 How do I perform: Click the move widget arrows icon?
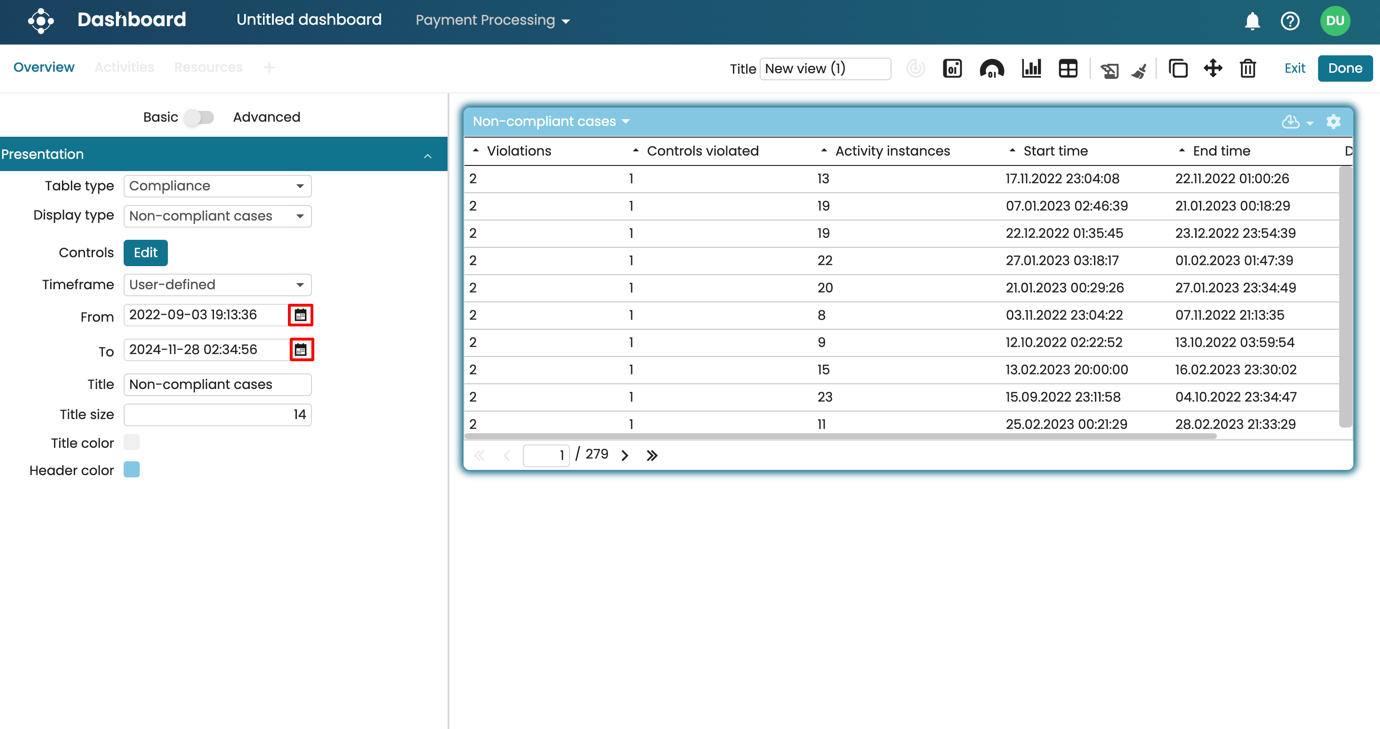tap(1213, 69)
